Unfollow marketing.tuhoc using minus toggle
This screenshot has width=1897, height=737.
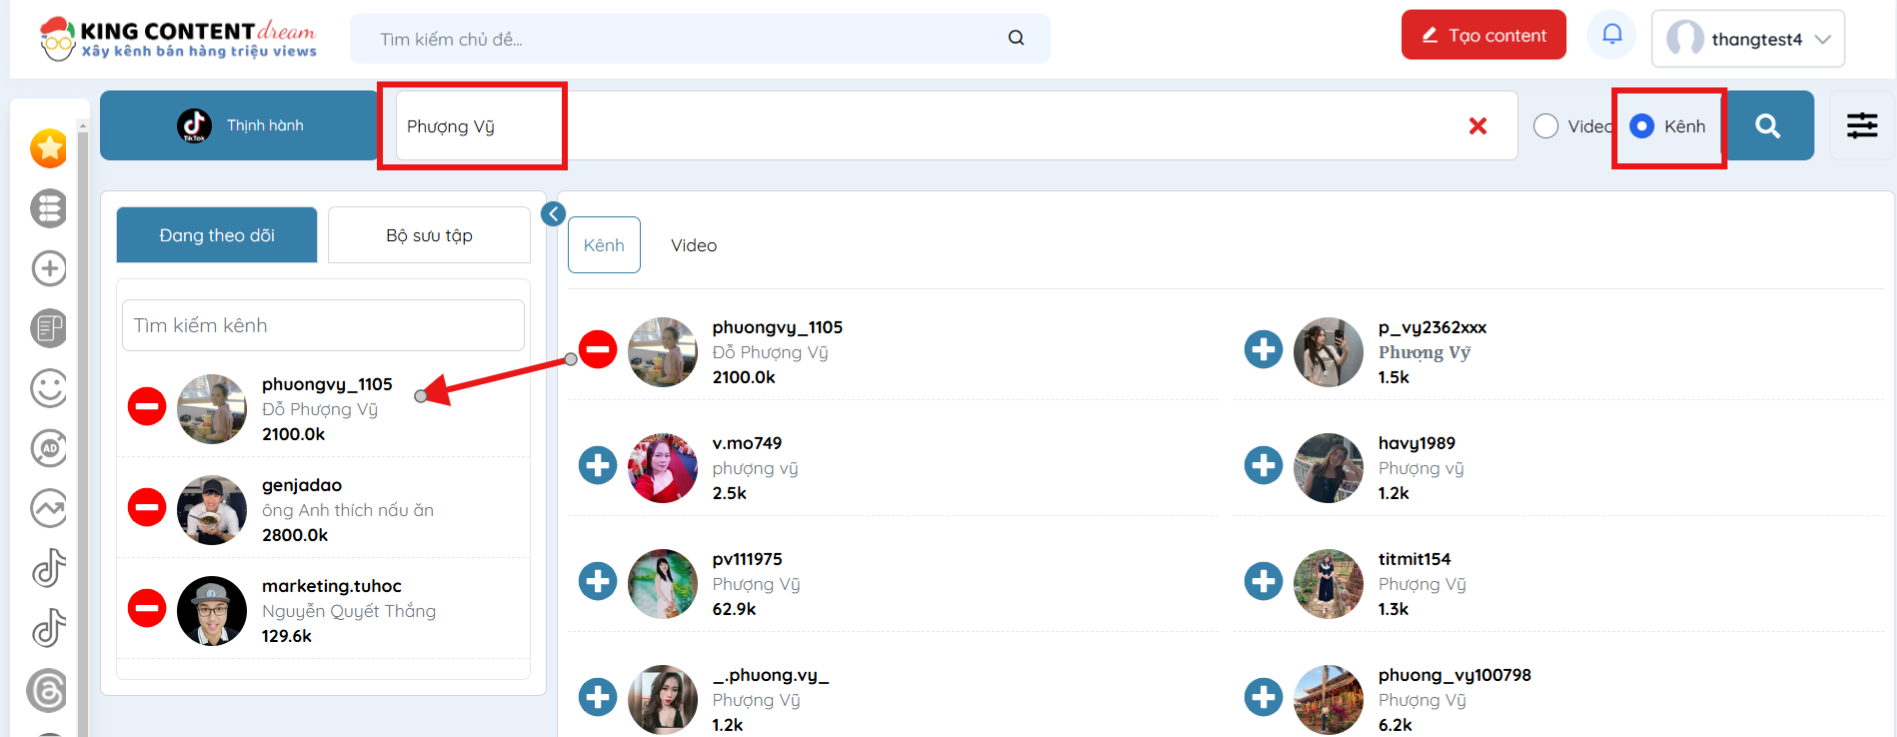147,608
